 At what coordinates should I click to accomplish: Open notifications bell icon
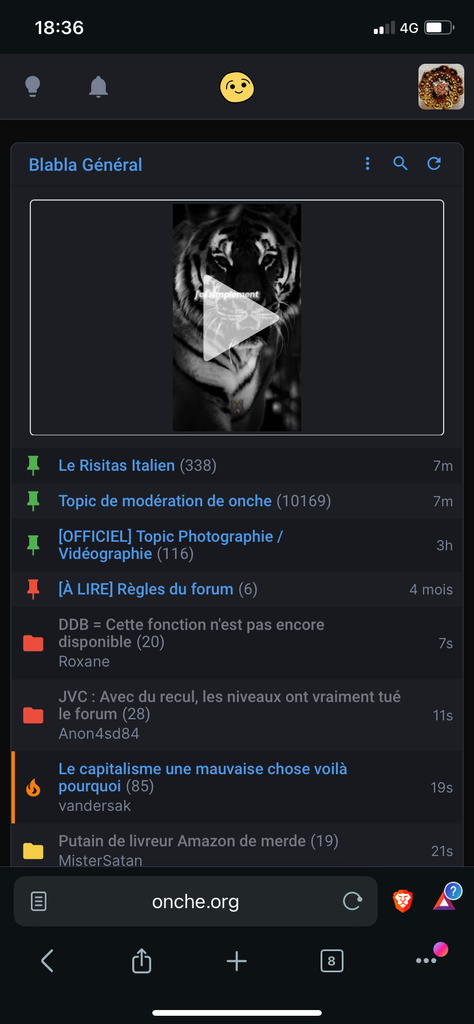99,86
